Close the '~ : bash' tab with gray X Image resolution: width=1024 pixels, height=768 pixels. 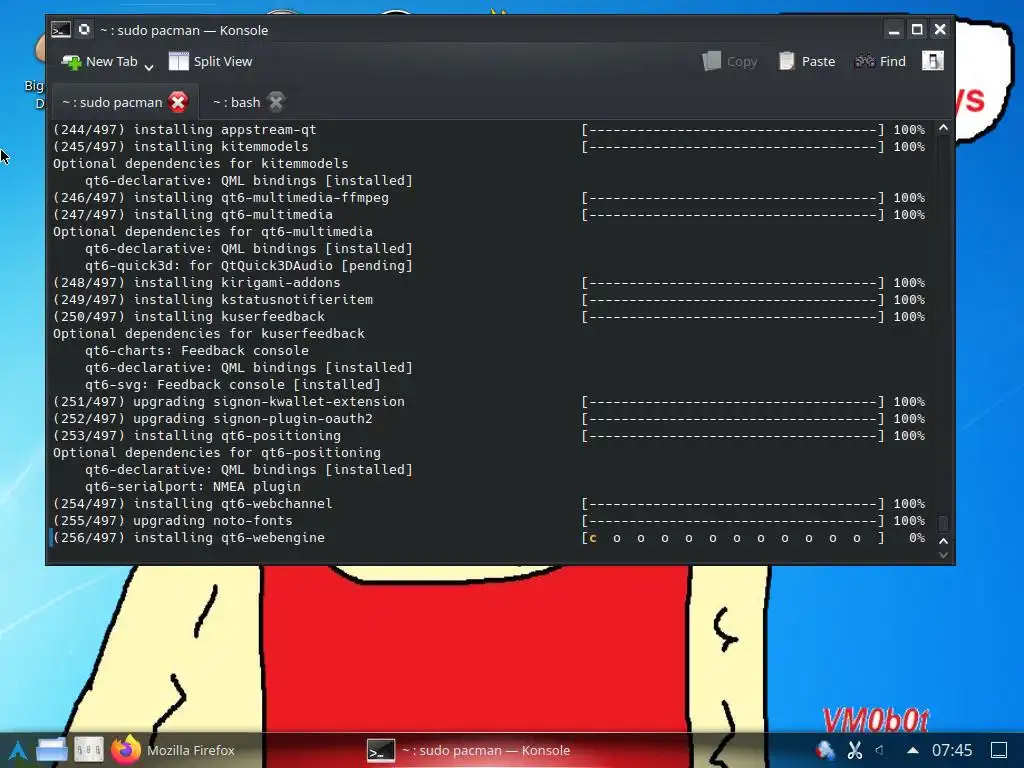276,103
